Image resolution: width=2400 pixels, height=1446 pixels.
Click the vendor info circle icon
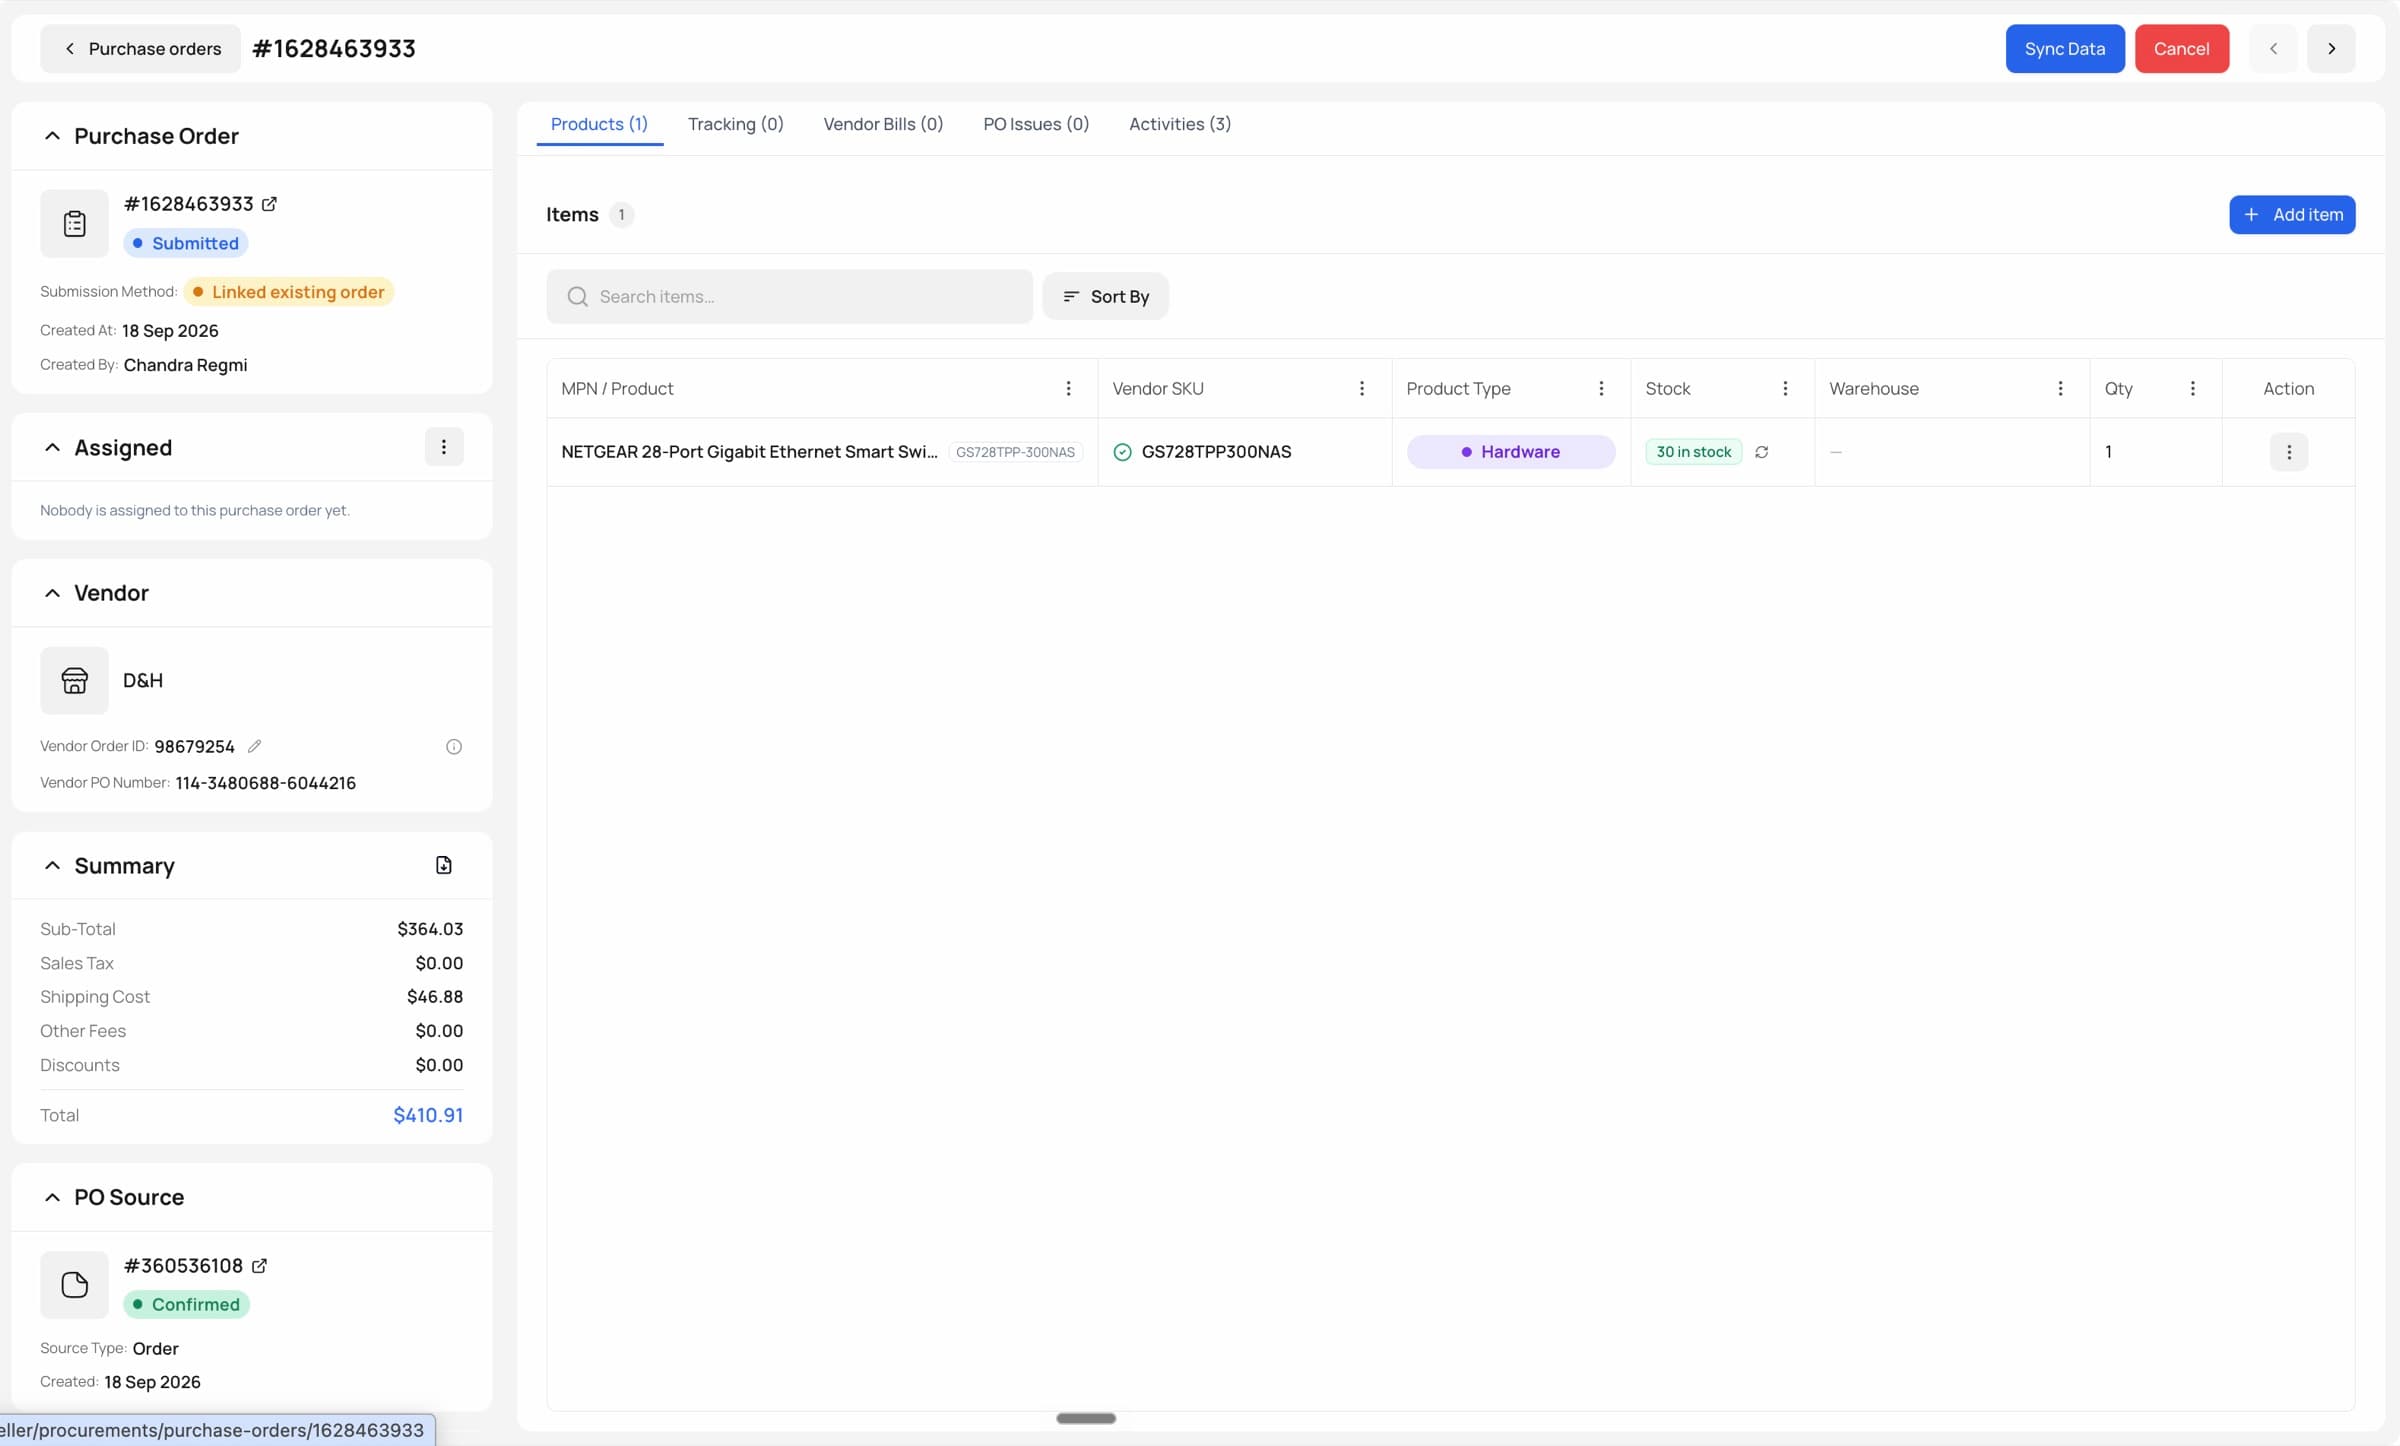(x=454, y=747)
